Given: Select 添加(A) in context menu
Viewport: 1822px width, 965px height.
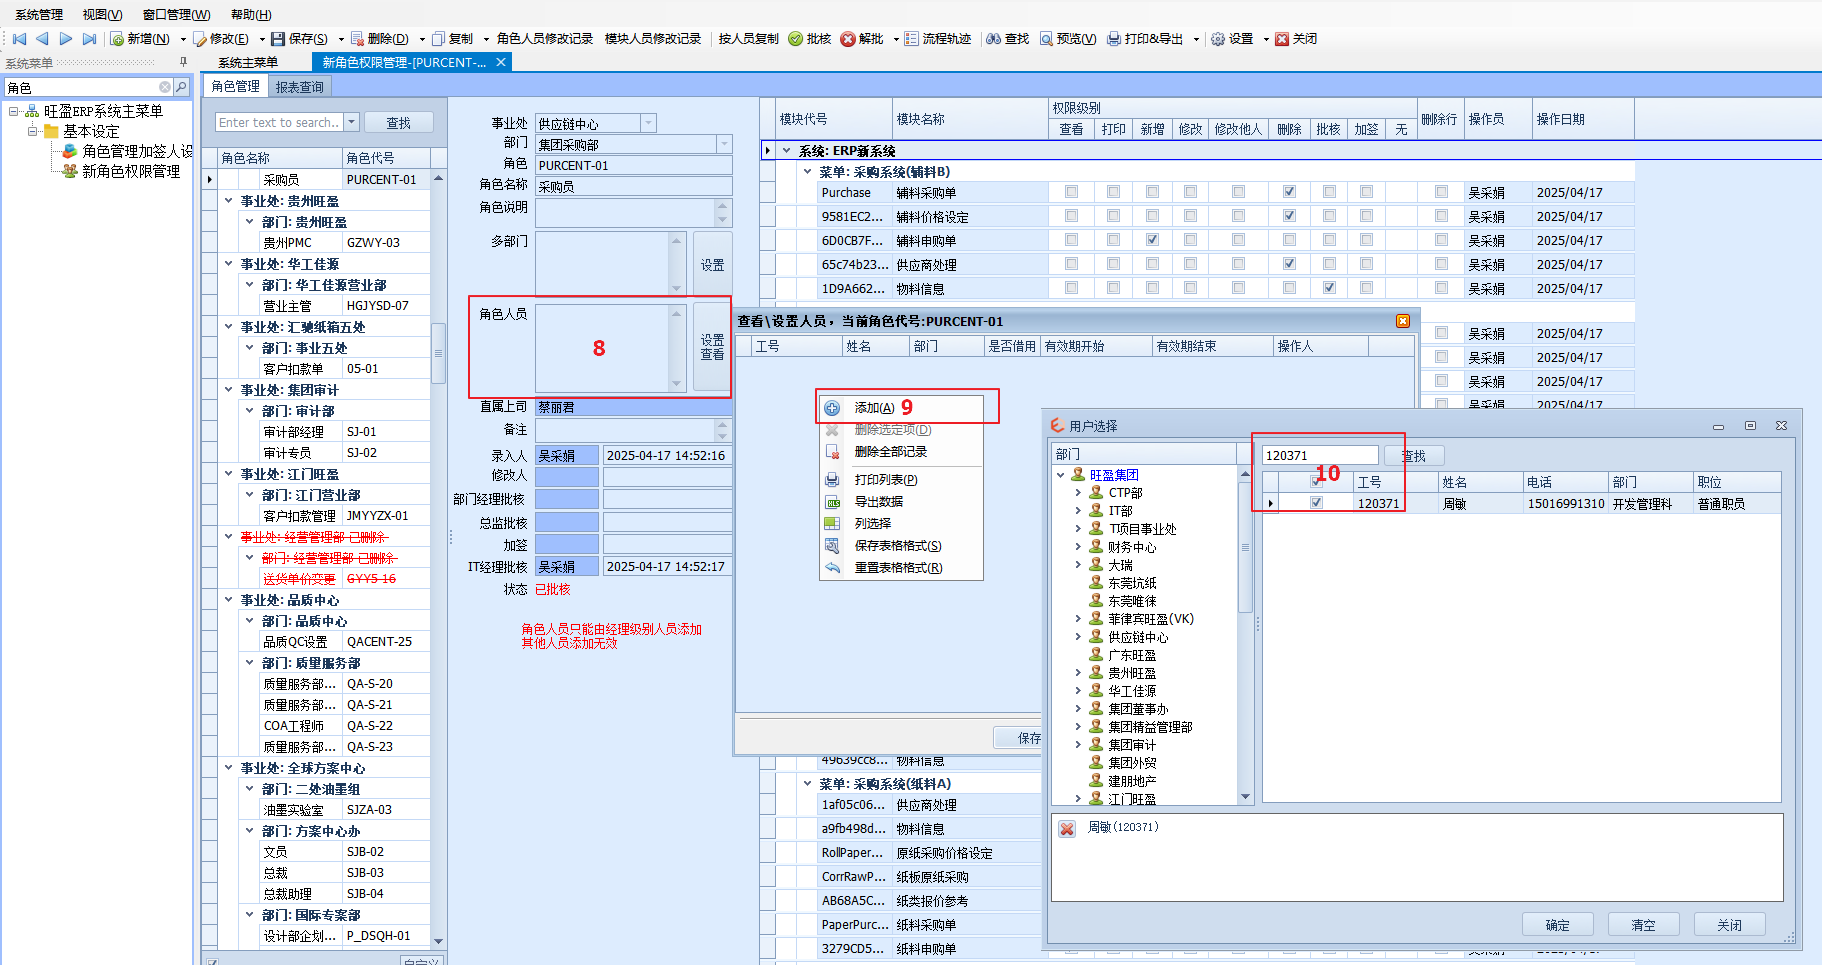Looking at the screenshot, I should pyautogui.click(x=874, y=408).
